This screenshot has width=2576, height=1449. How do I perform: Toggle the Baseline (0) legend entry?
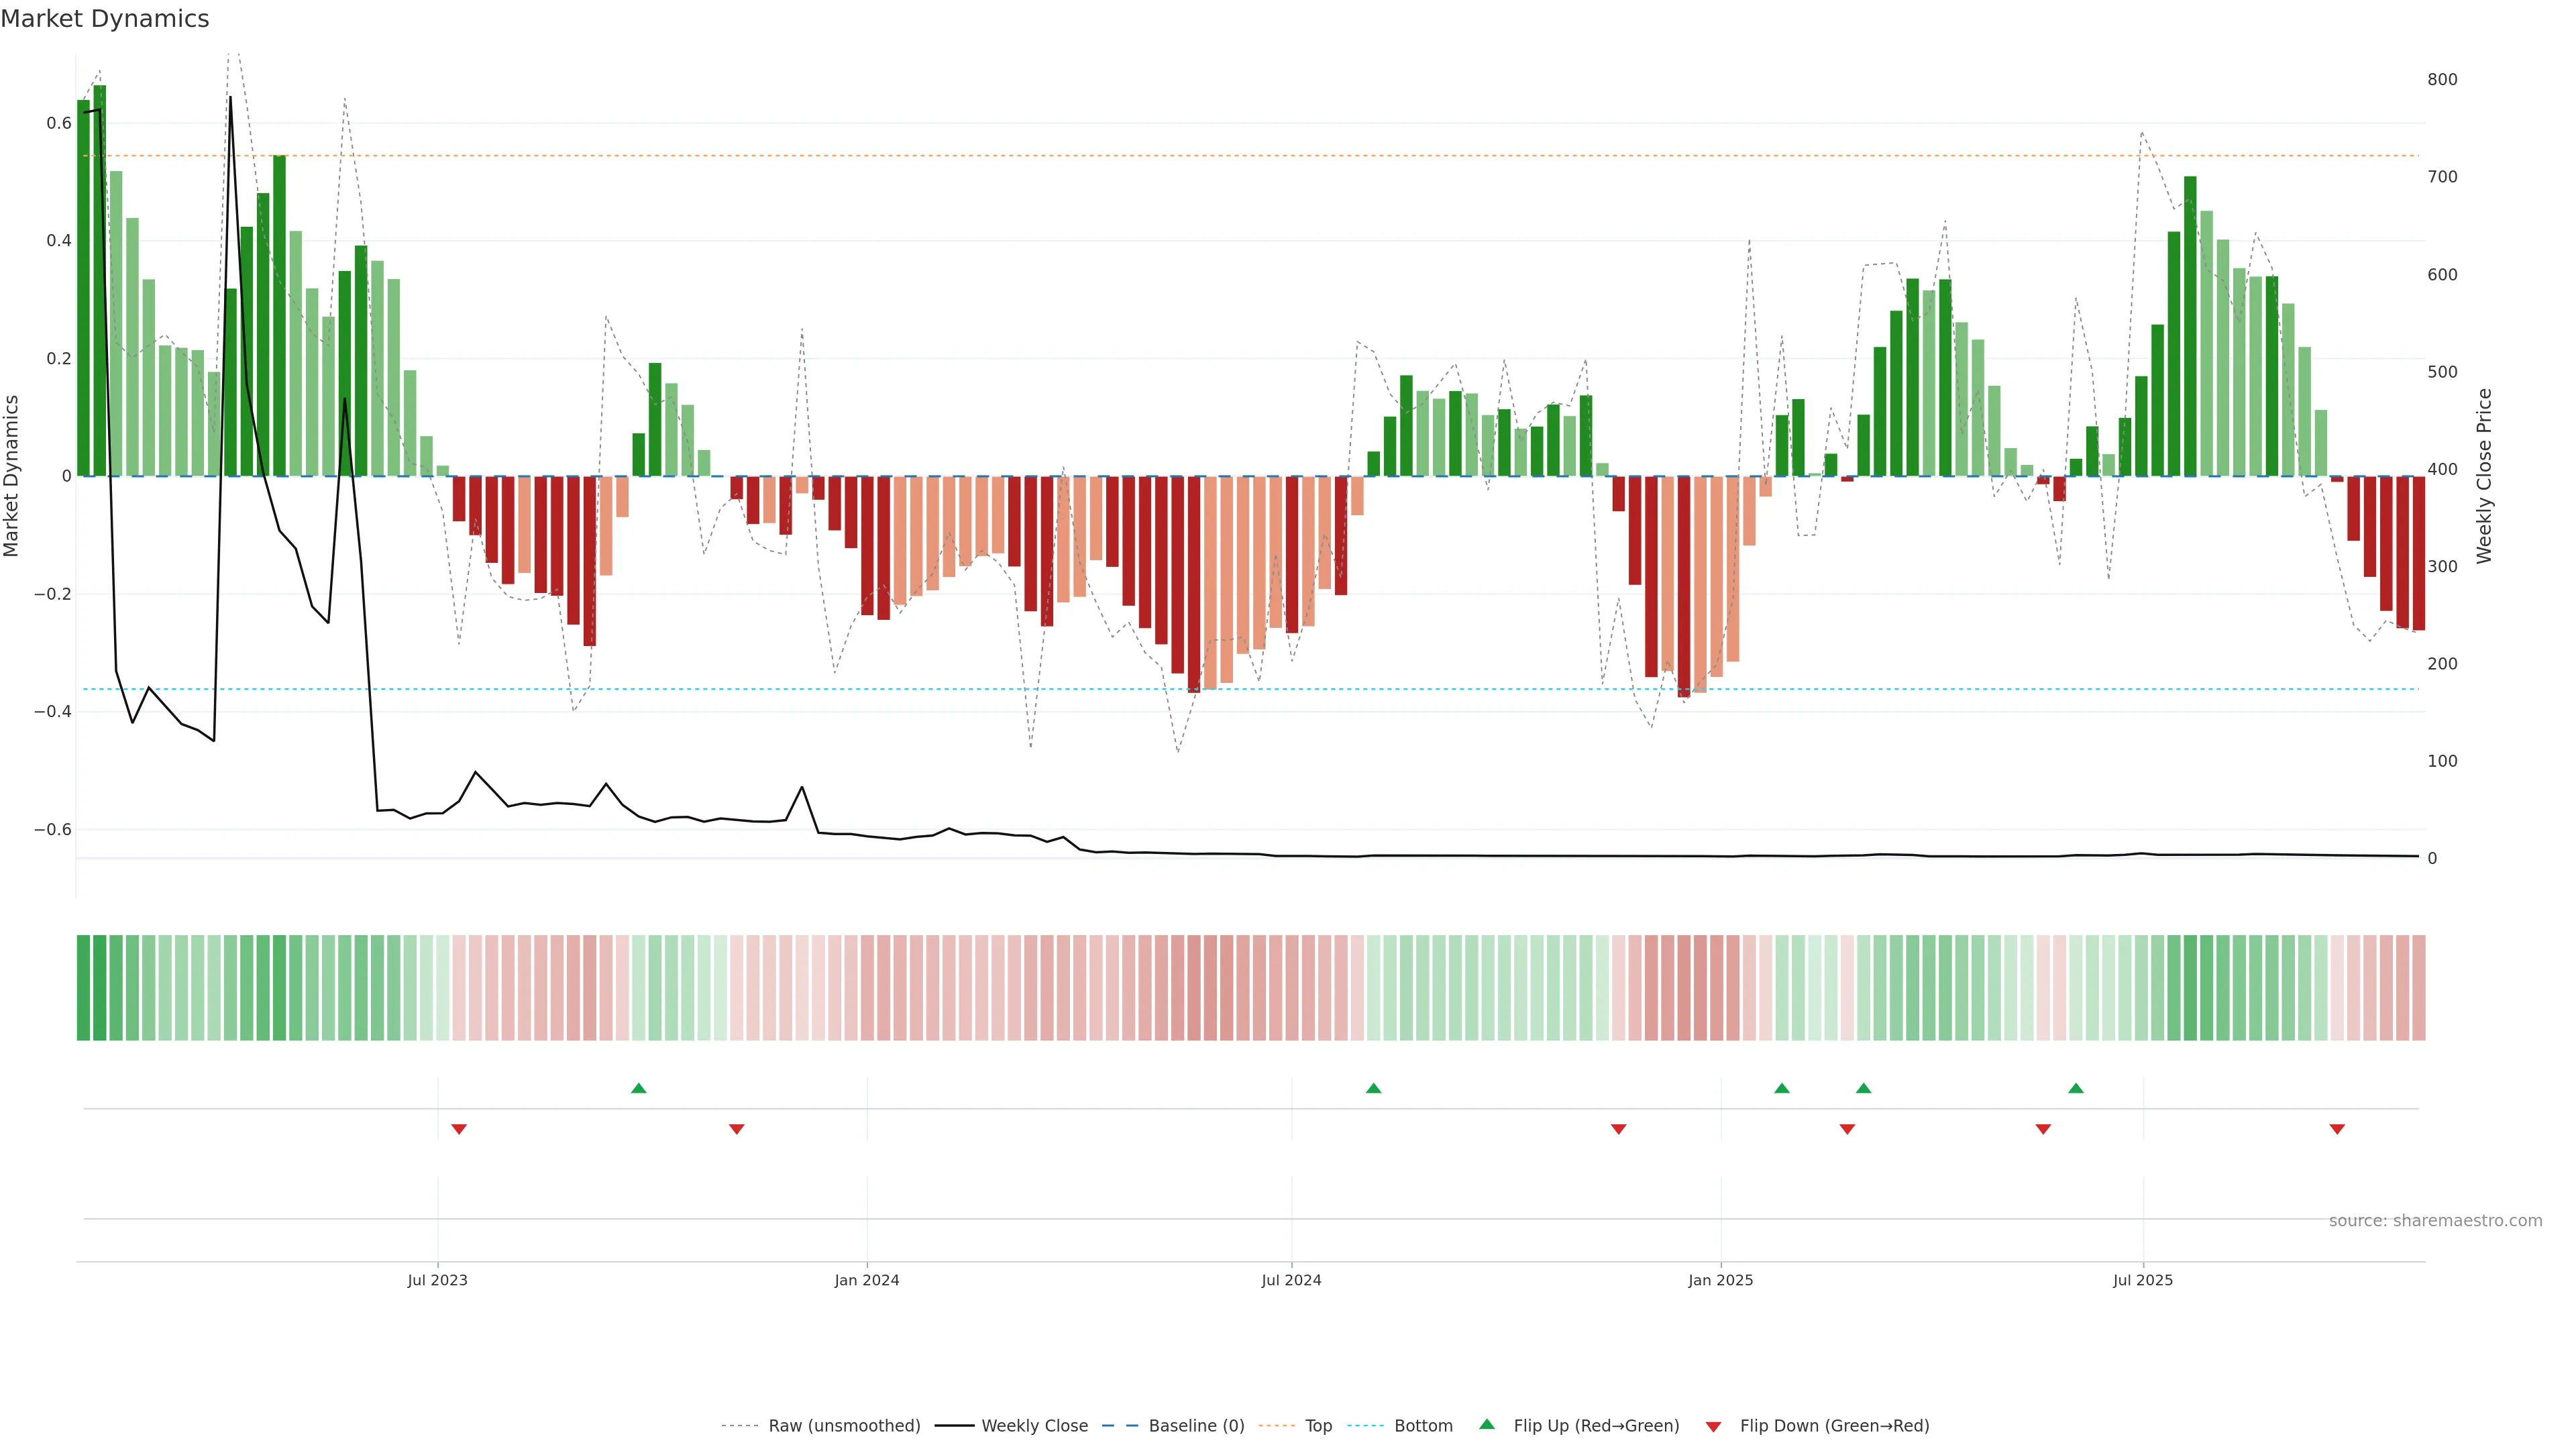[x=1196, y=1426]
